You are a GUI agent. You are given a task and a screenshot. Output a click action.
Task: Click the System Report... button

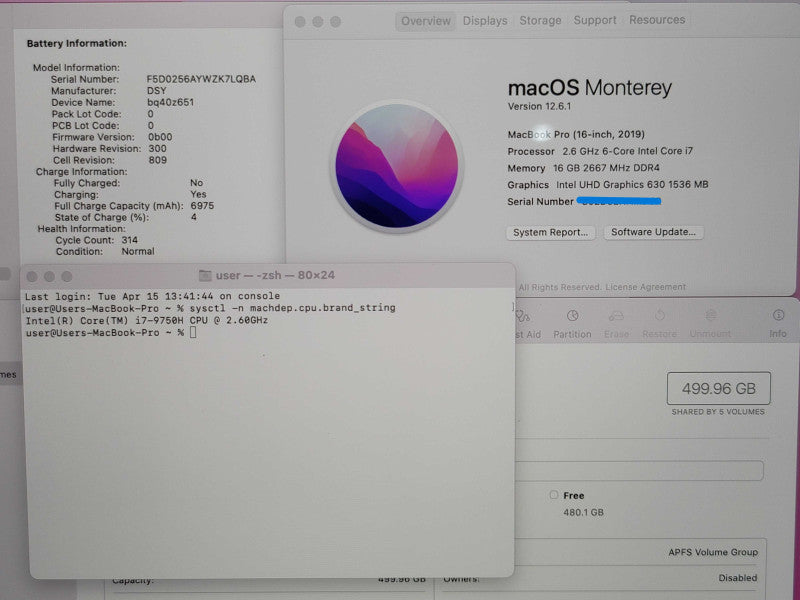click(551, 232)
